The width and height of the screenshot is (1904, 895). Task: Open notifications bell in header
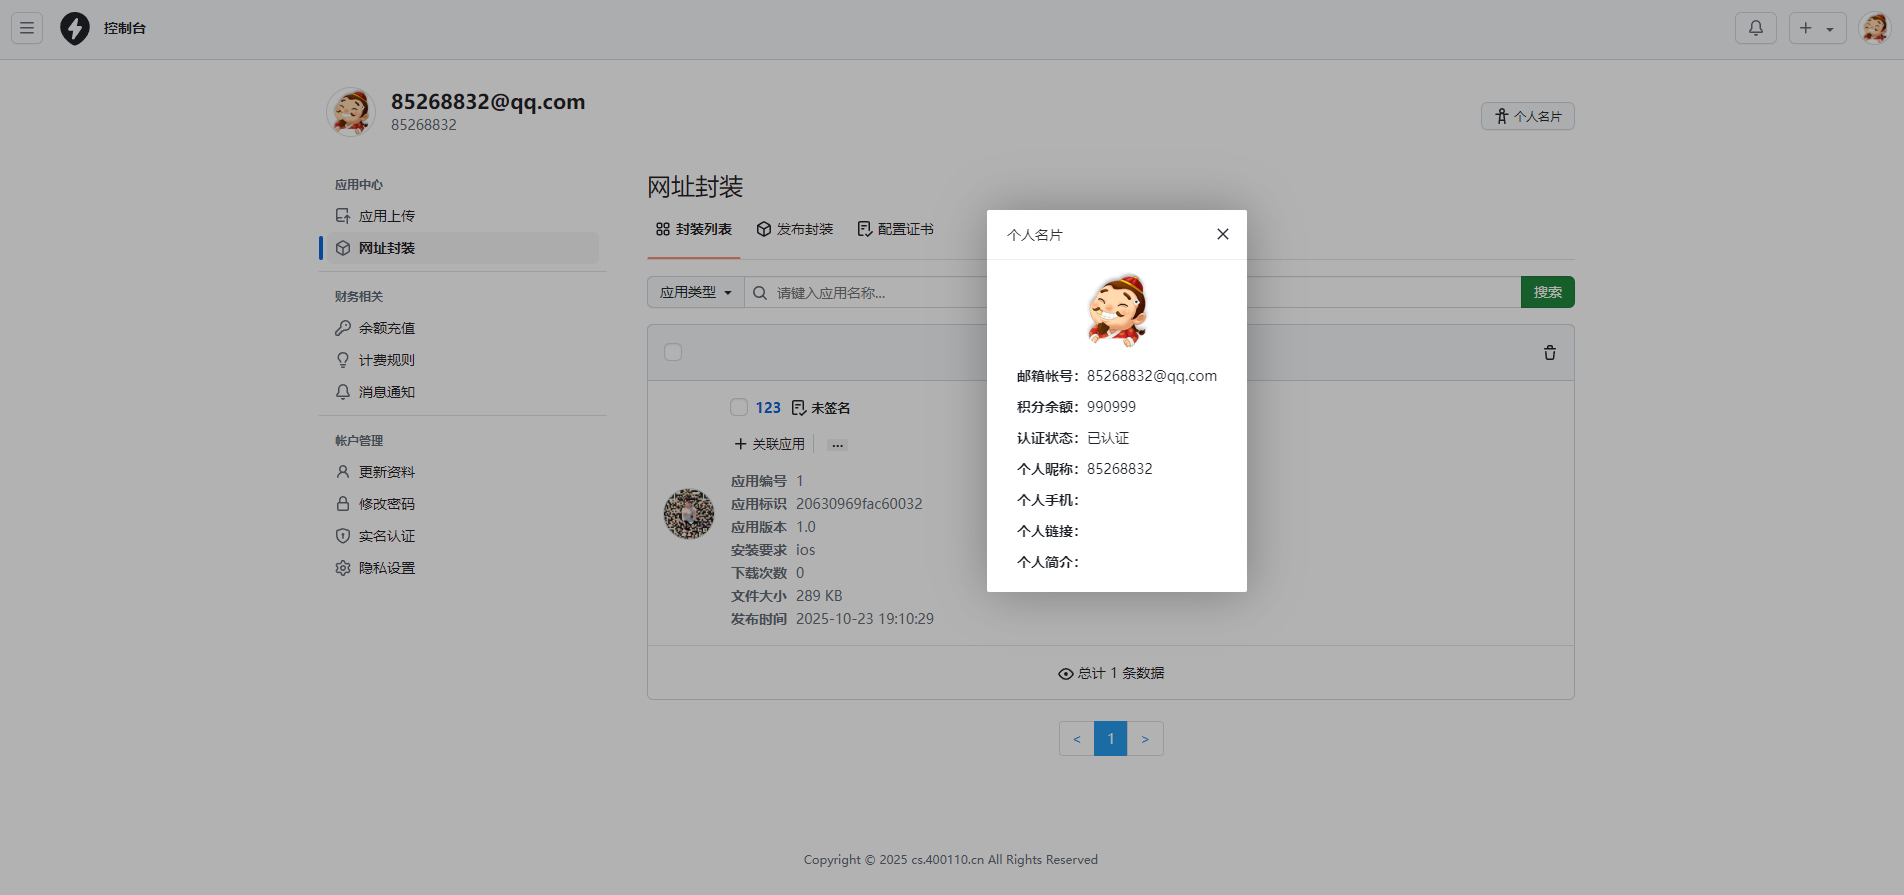[x=1755, y=28]
